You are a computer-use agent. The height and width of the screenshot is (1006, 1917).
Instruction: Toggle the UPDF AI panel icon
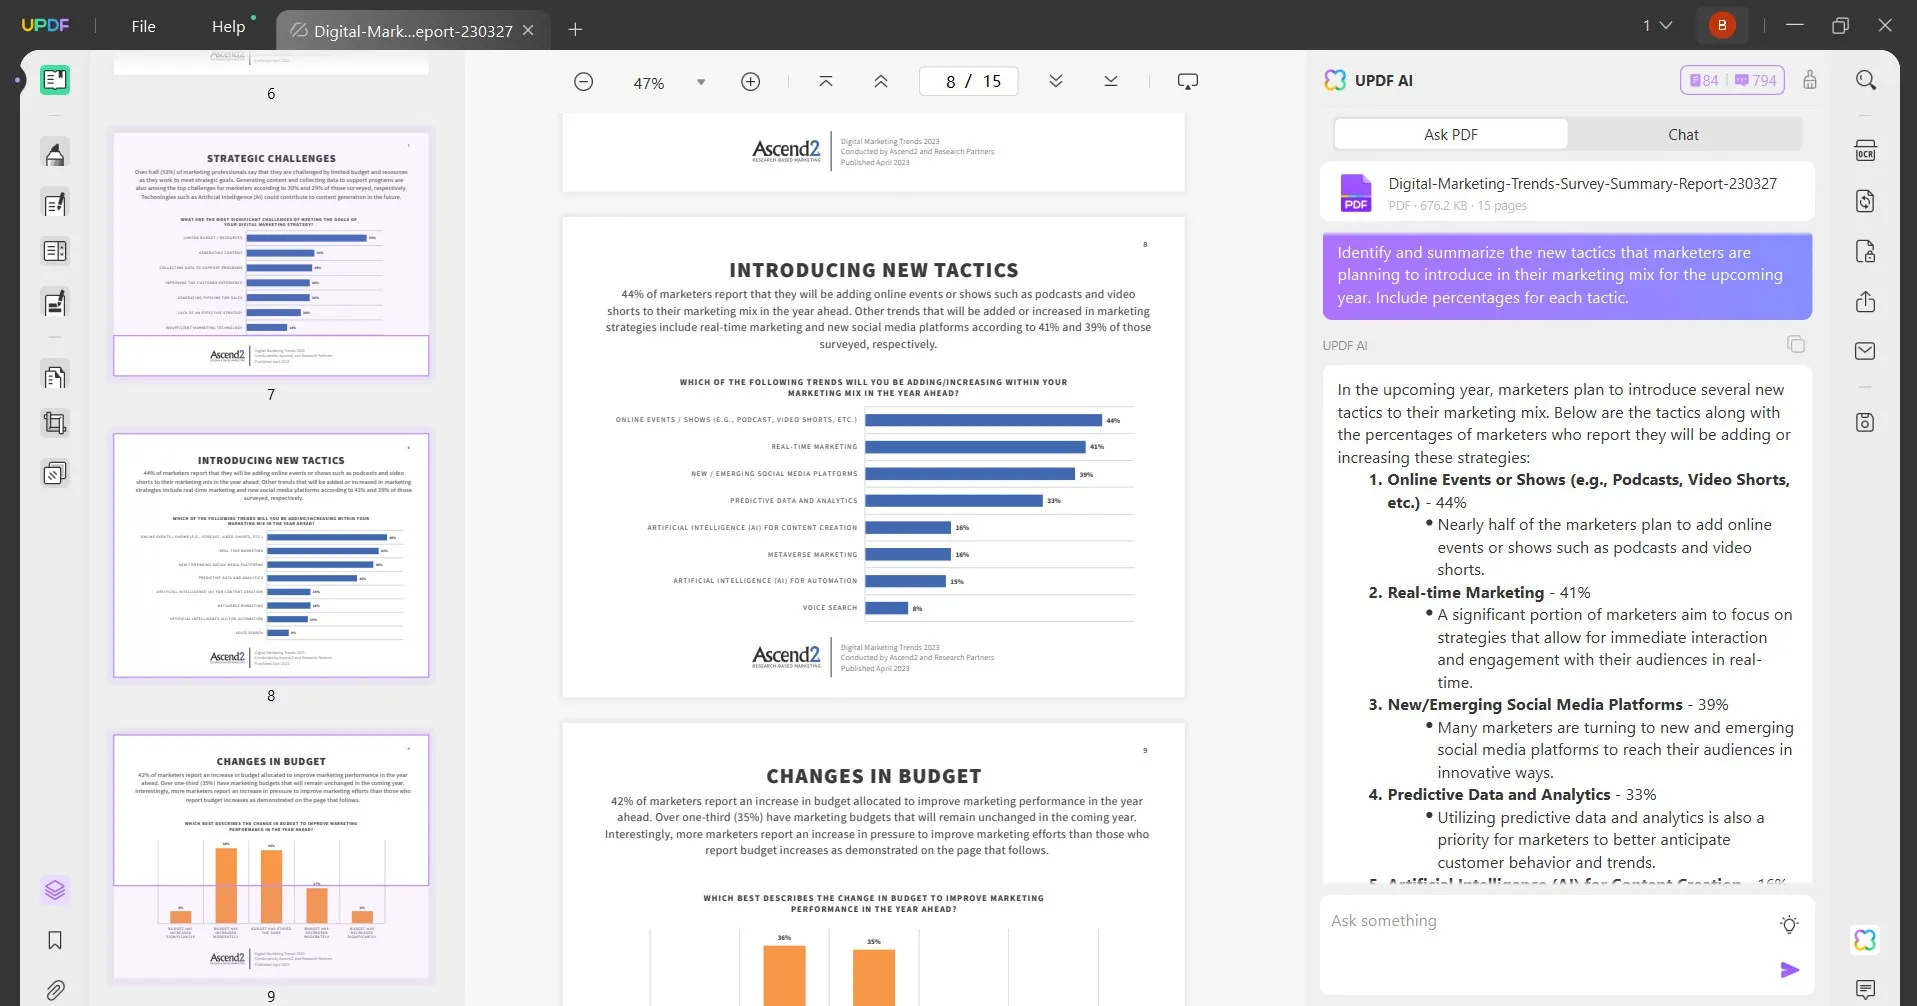[x=1866, y=940]
